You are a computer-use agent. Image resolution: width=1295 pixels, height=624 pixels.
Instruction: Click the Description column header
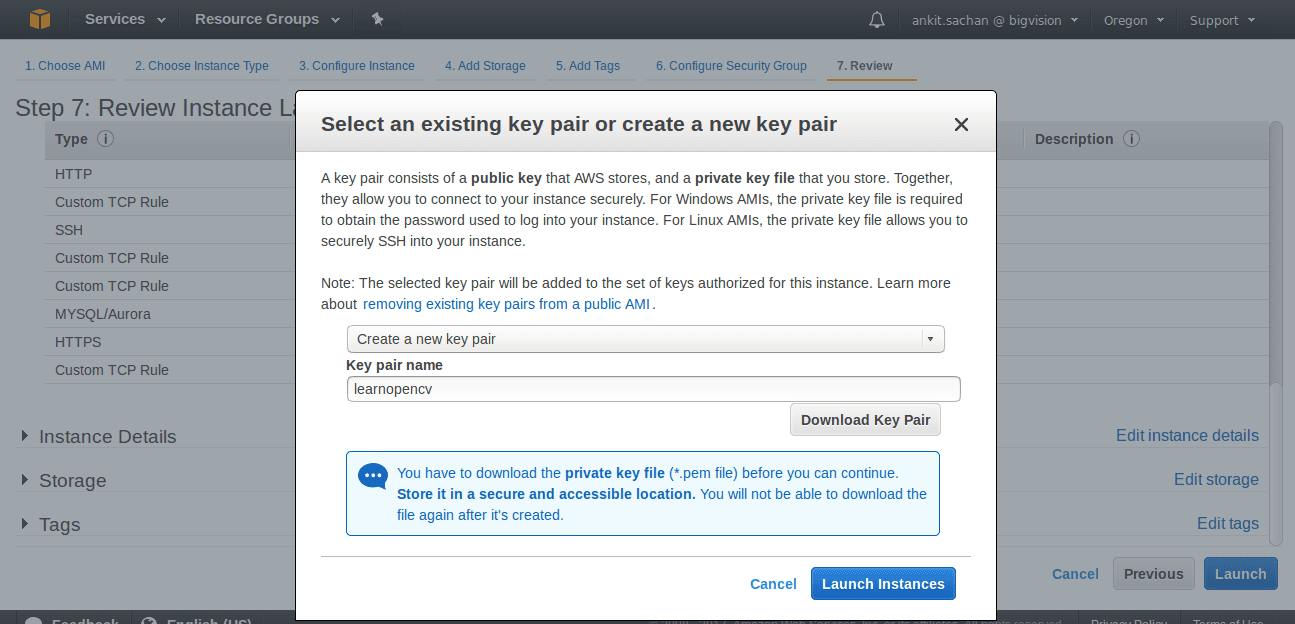click(x=1074, y=139)
